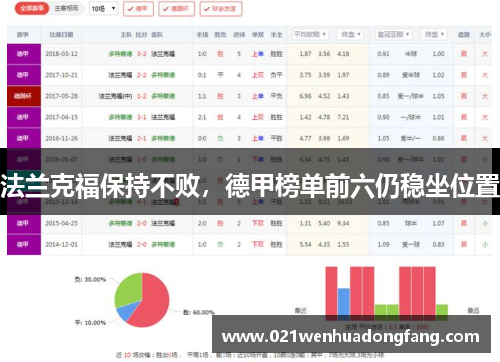Untick the 德甲 league checkbox
The width and height of the screenshot is (500, 362).
138,9
